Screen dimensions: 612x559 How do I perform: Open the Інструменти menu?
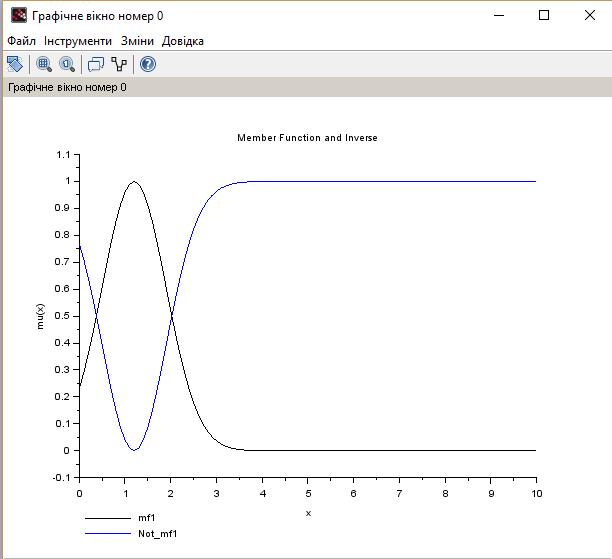point(78,41)
